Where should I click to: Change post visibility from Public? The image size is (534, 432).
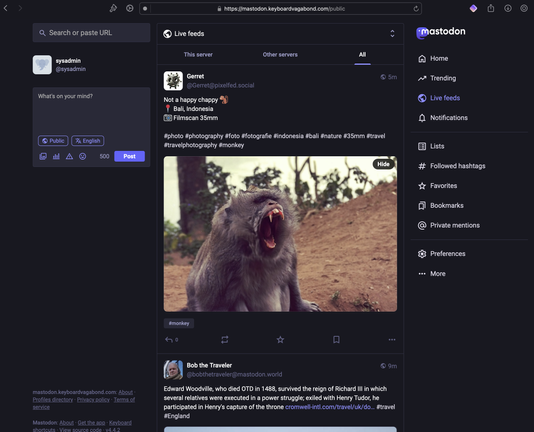point(53,141)
